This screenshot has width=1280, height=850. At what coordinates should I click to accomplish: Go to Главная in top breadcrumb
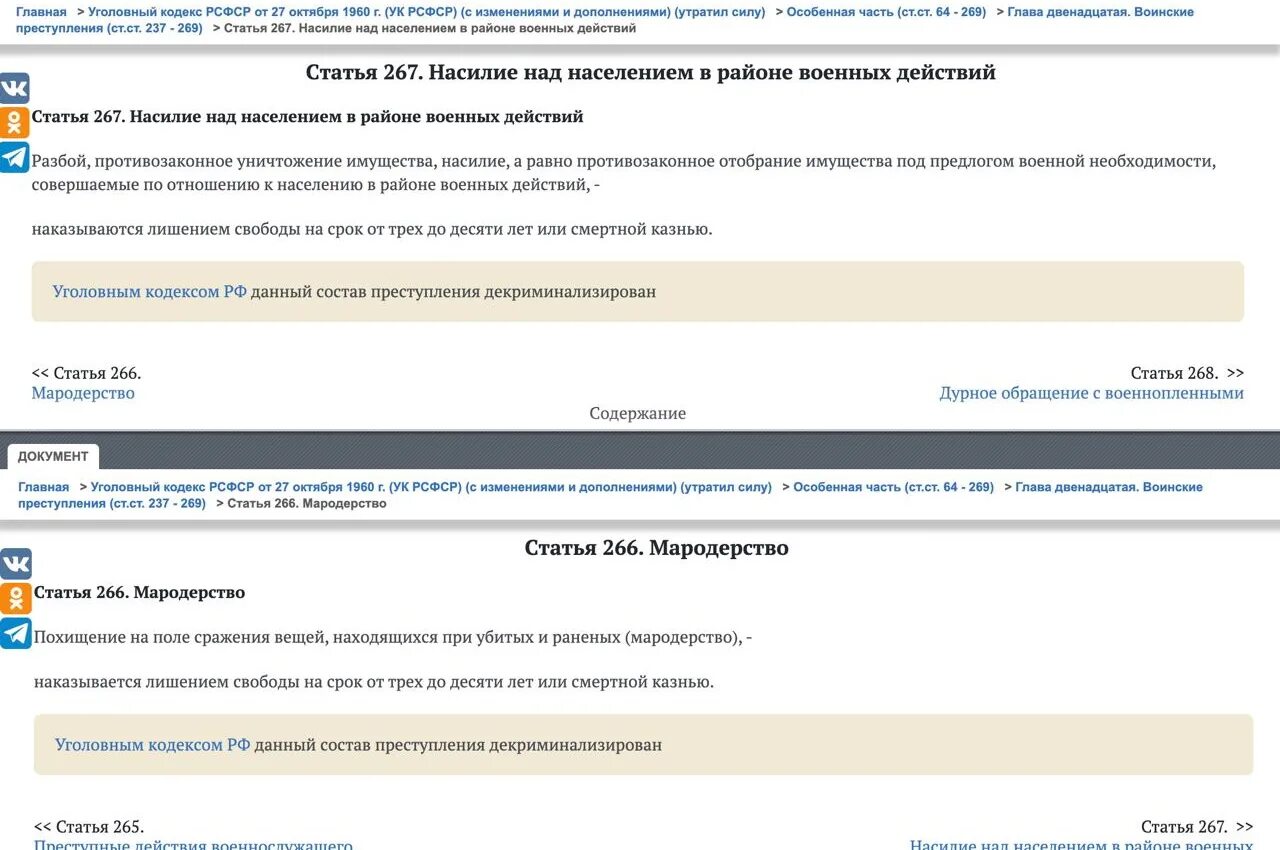point(41,12)
